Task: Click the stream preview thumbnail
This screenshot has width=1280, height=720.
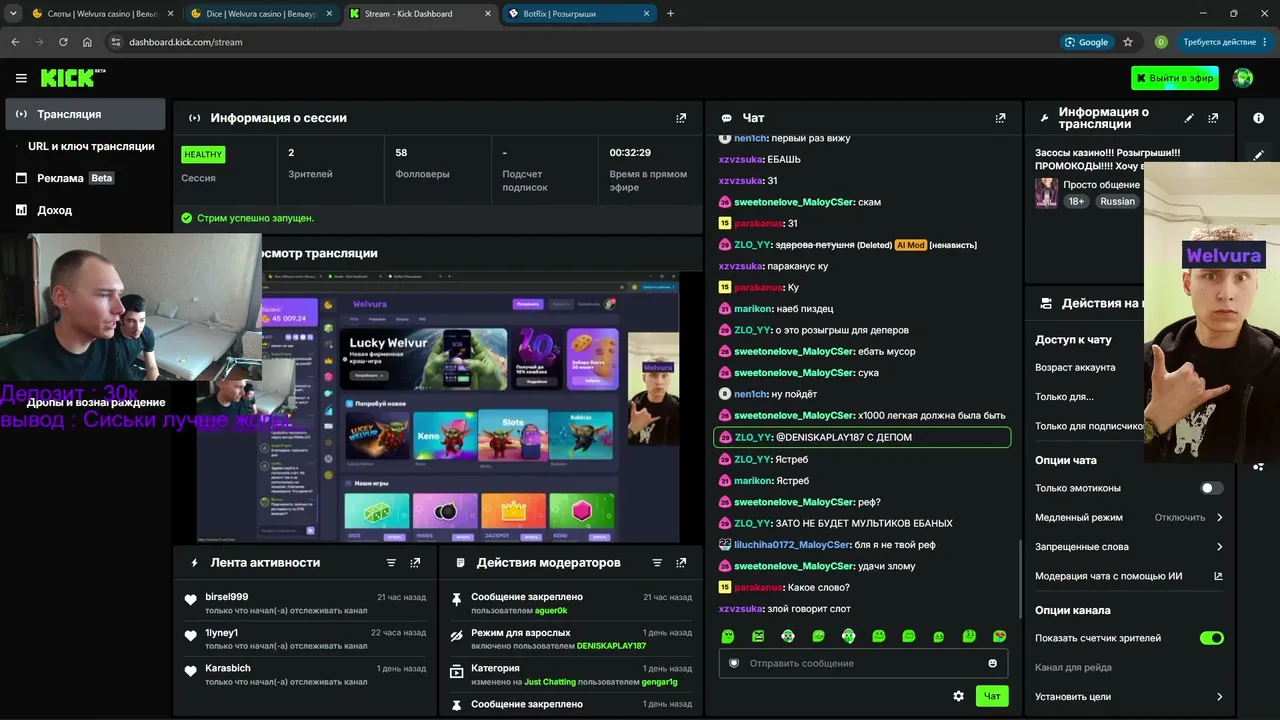Action: [x=438, y=406]
